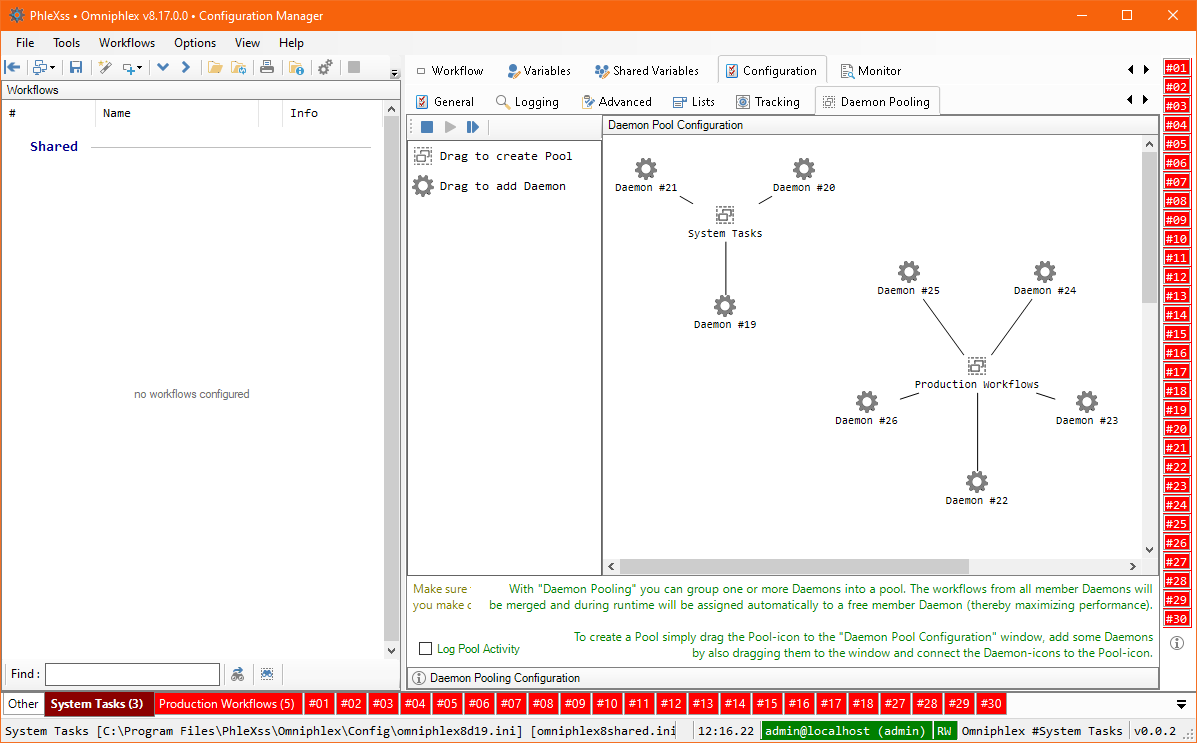Open the Tools menu

pyautogui.click(x=66, y=43)
